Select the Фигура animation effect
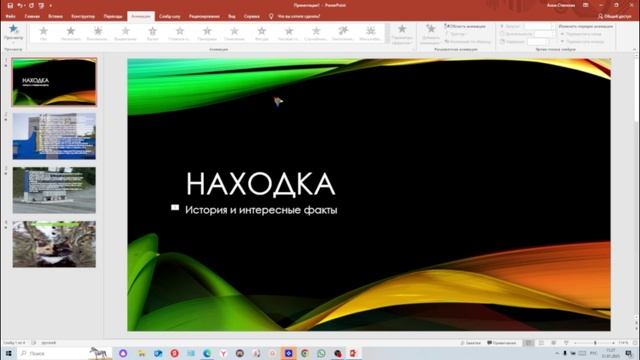Screen dimensions: 640x360 pos(262,33)
